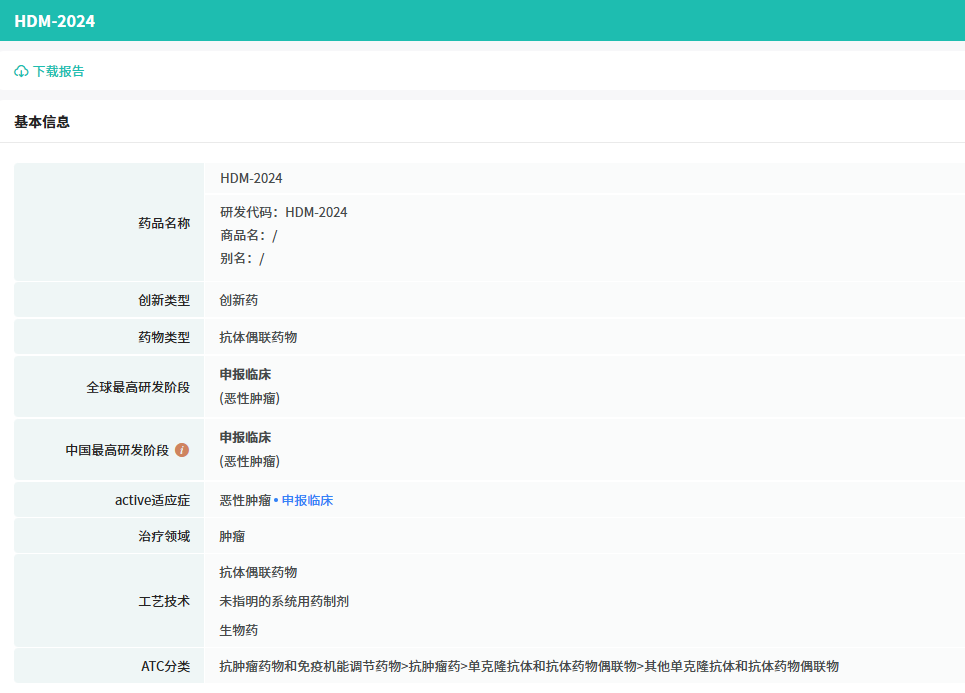Click bold 申报临床 in 全球最高研发阶段 row
Viewport: 965px width, 693px height.
245,374
